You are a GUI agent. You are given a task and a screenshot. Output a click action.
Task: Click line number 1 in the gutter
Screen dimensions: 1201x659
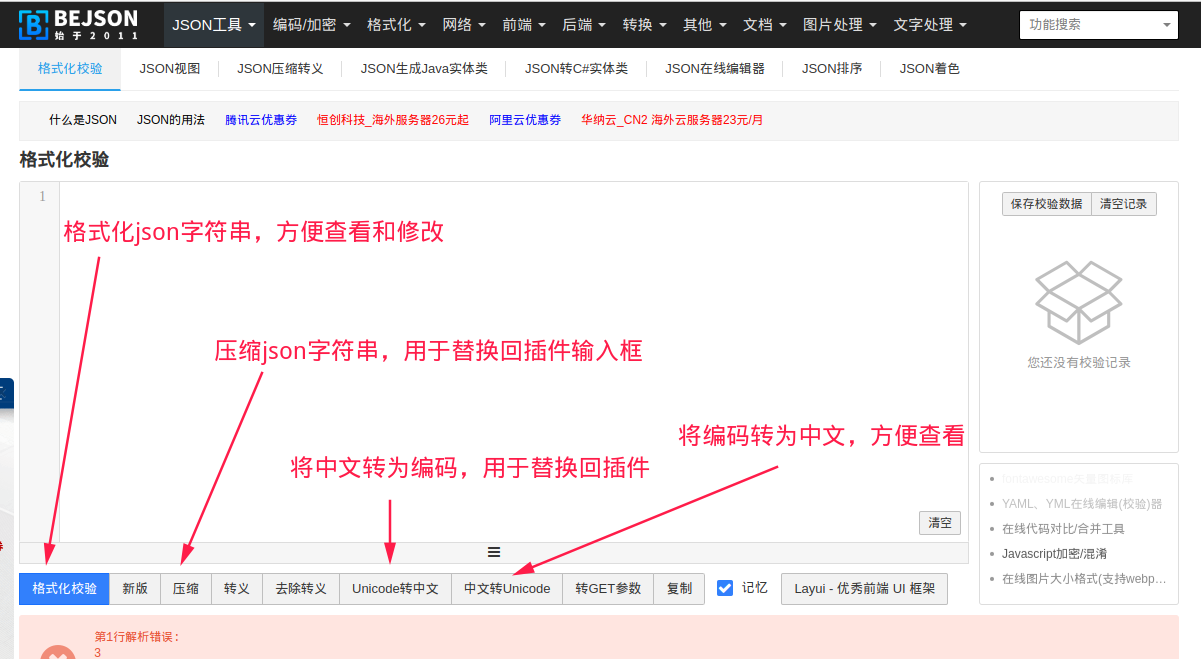[x=42, y=197]
